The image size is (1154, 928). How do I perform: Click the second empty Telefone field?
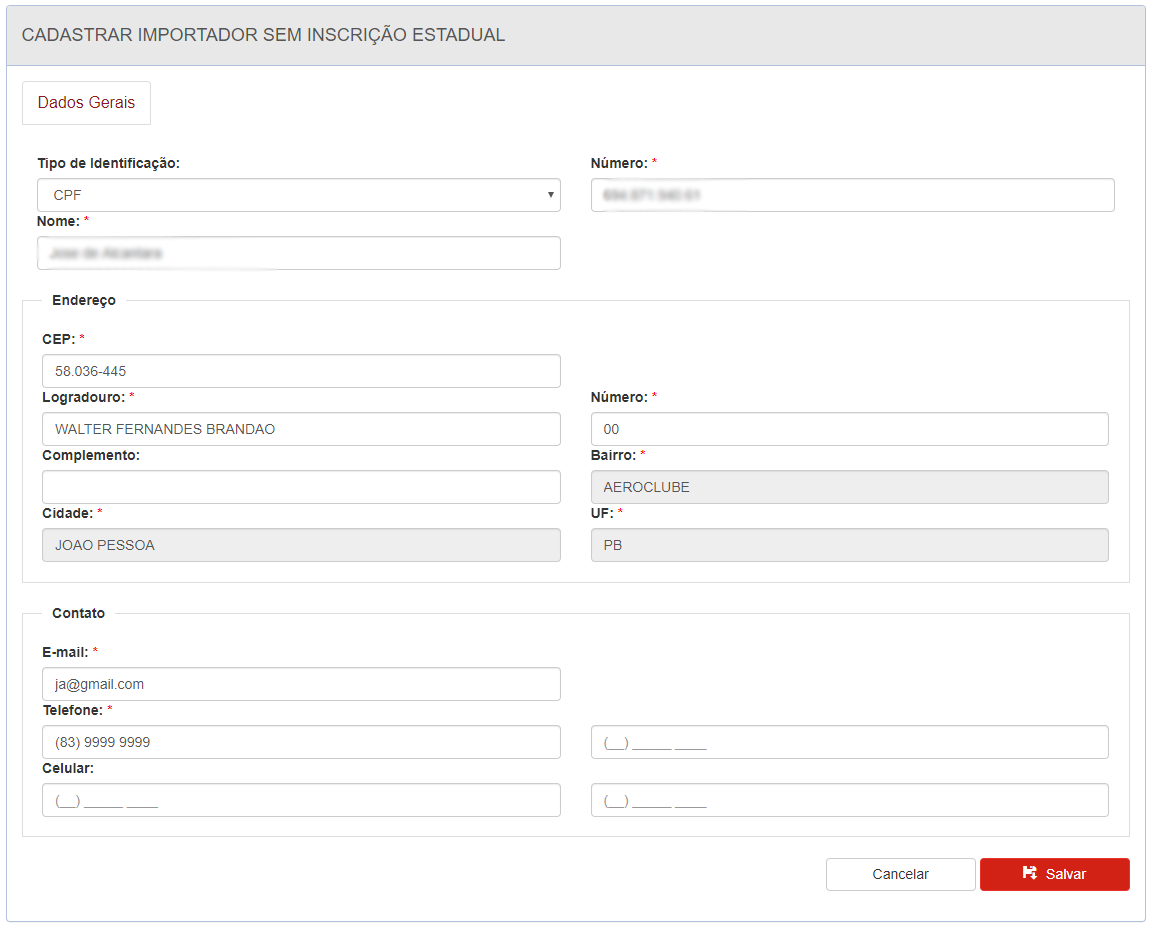849,743
